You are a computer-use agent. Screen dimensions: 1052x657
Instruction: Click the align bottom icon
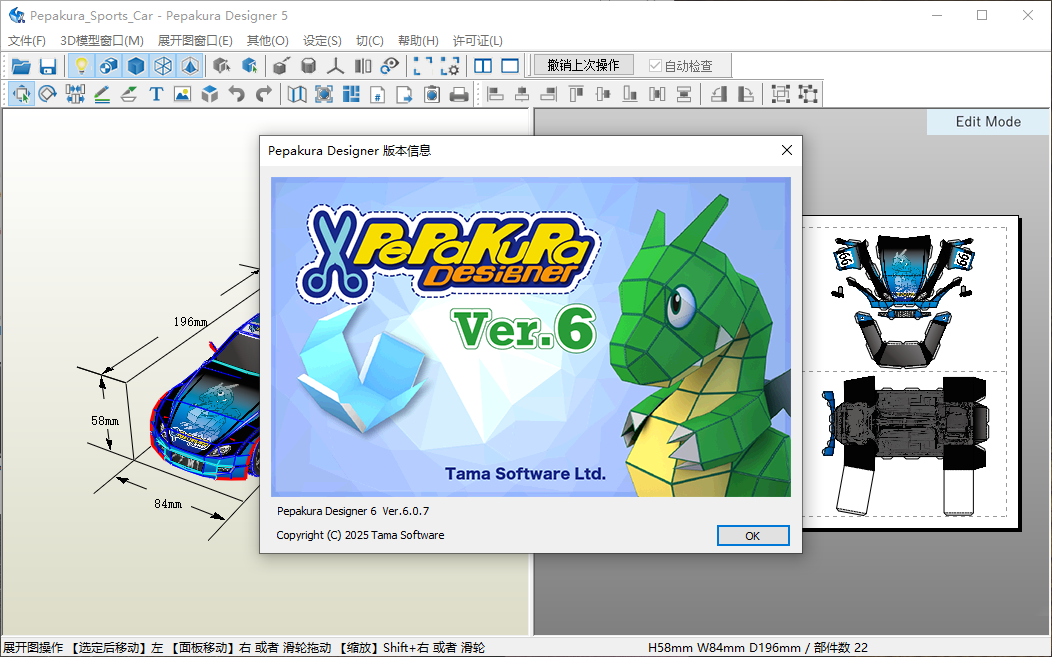pos(630,94)
